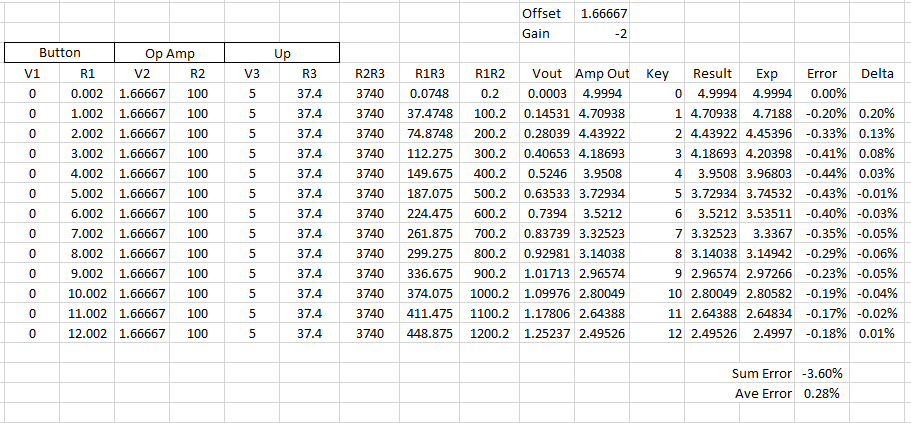Image resolution: width=911 pixels, height=423 pixels.
Task: Select Amp Out cell with value 2.80049
Action: pos(602,293)
